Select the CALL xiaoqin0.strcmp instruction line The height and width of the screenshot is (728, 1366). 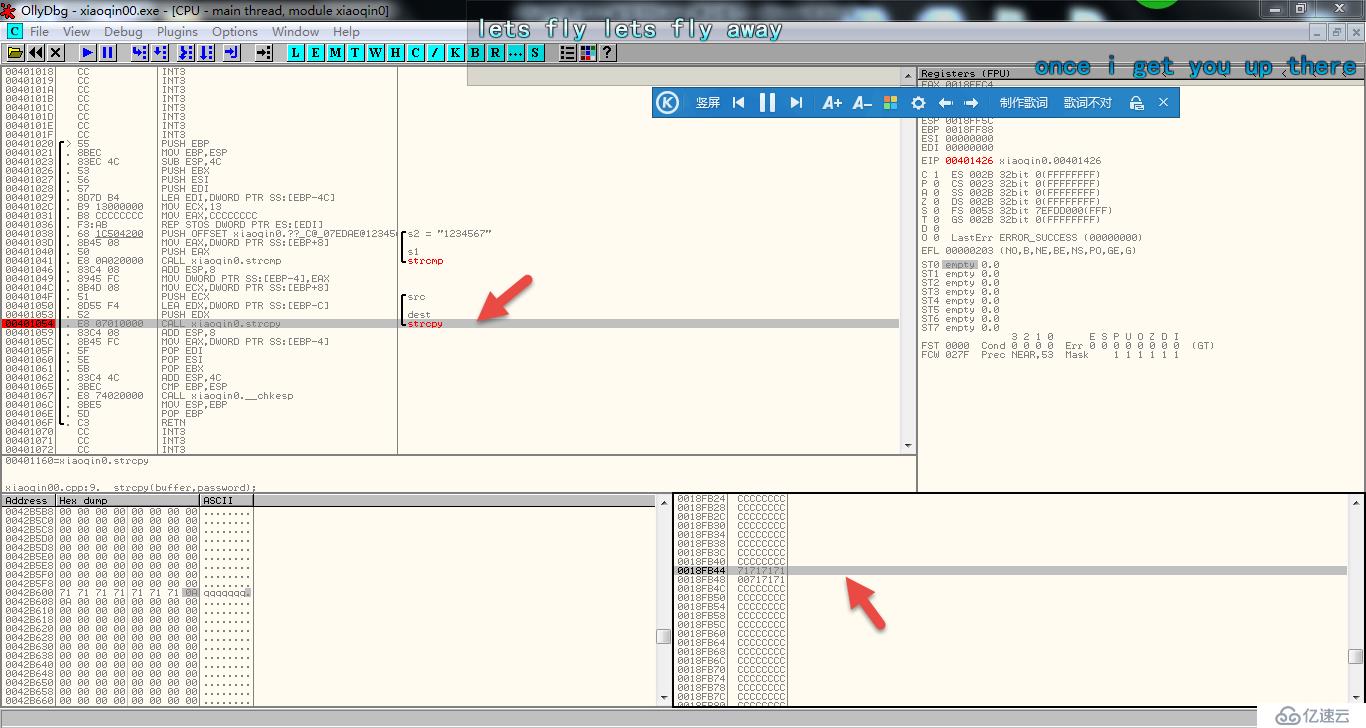pyautogui.click(x=450, y=261)
